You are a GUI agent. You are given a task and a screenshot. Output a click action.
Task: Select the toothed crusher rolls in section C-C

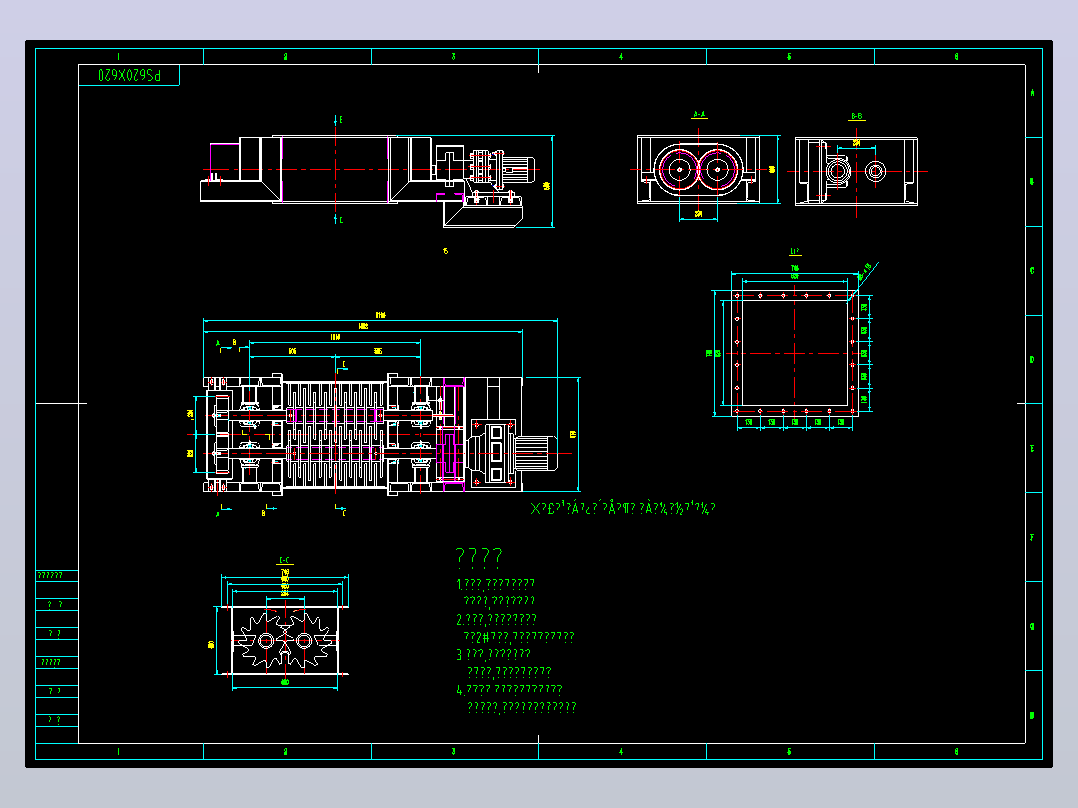[285, 640]
